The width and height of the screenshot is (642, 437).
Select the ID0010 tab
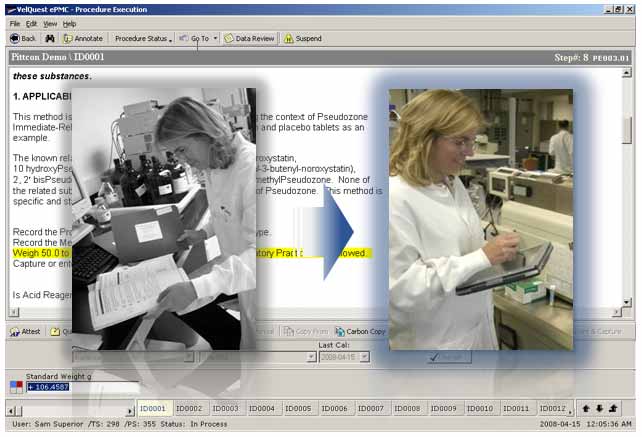[x=480, y=408]
